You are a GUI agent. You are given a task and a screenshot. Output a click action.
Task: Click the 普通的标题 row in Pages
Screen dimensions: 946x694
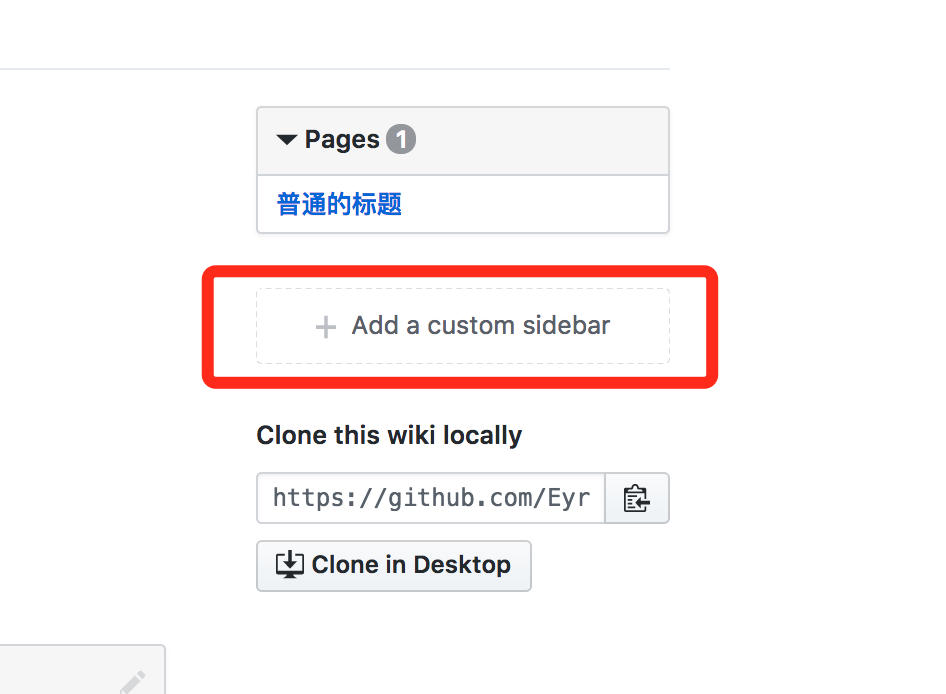(x=463, y=204)
